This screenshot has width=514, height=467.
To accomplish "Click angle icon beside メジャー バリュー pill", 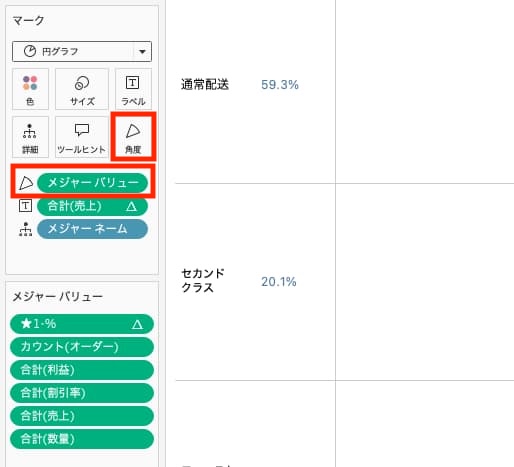I will [x=26, y=183].
